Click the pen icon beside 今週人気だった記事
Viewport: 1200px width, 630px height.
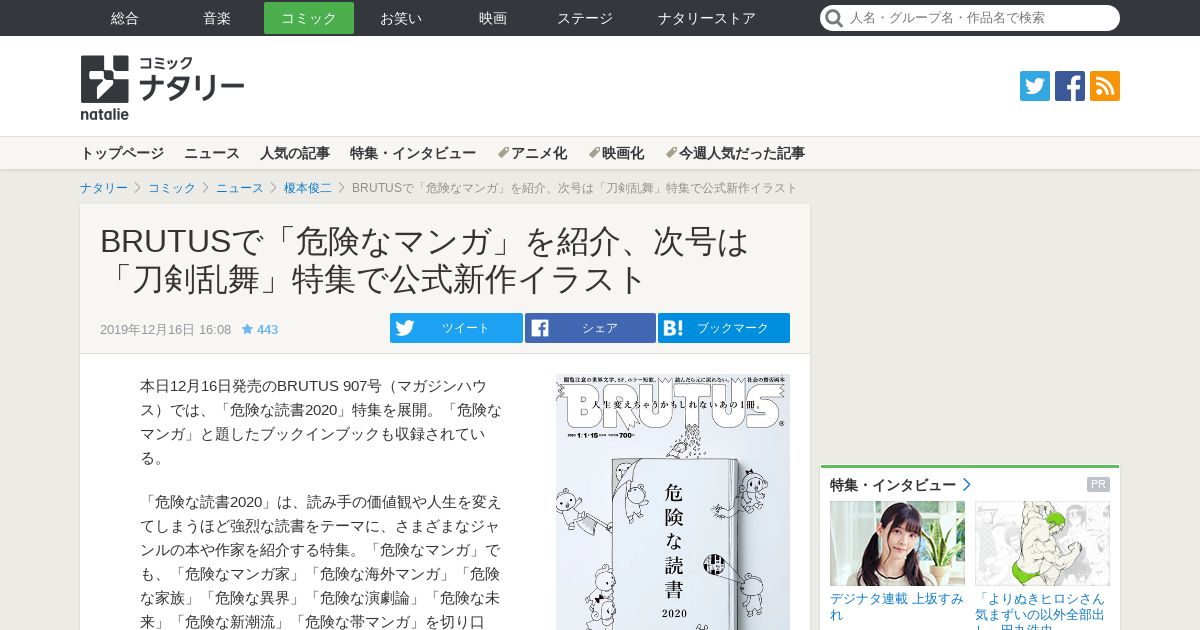point(671,153)
